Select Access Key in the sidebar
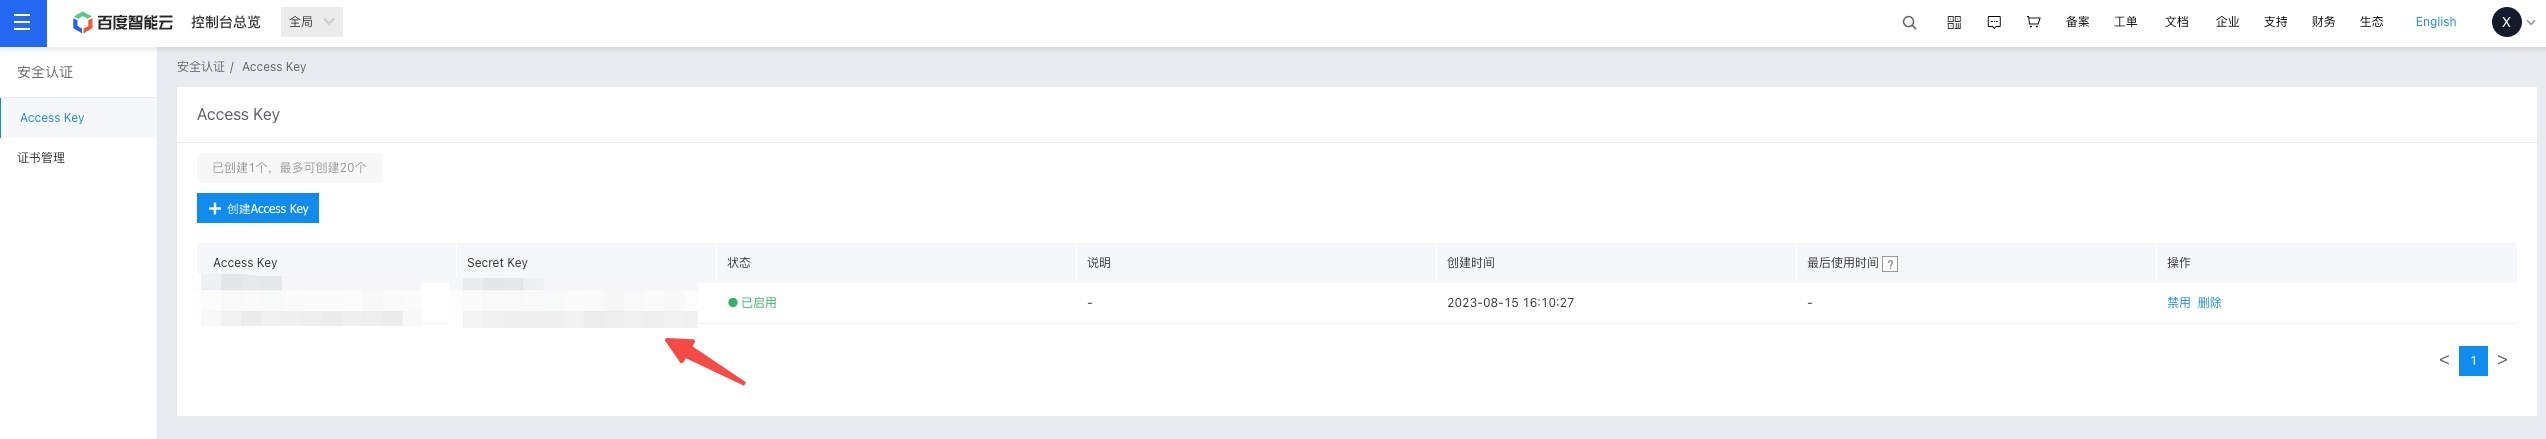 coord(52,118)
